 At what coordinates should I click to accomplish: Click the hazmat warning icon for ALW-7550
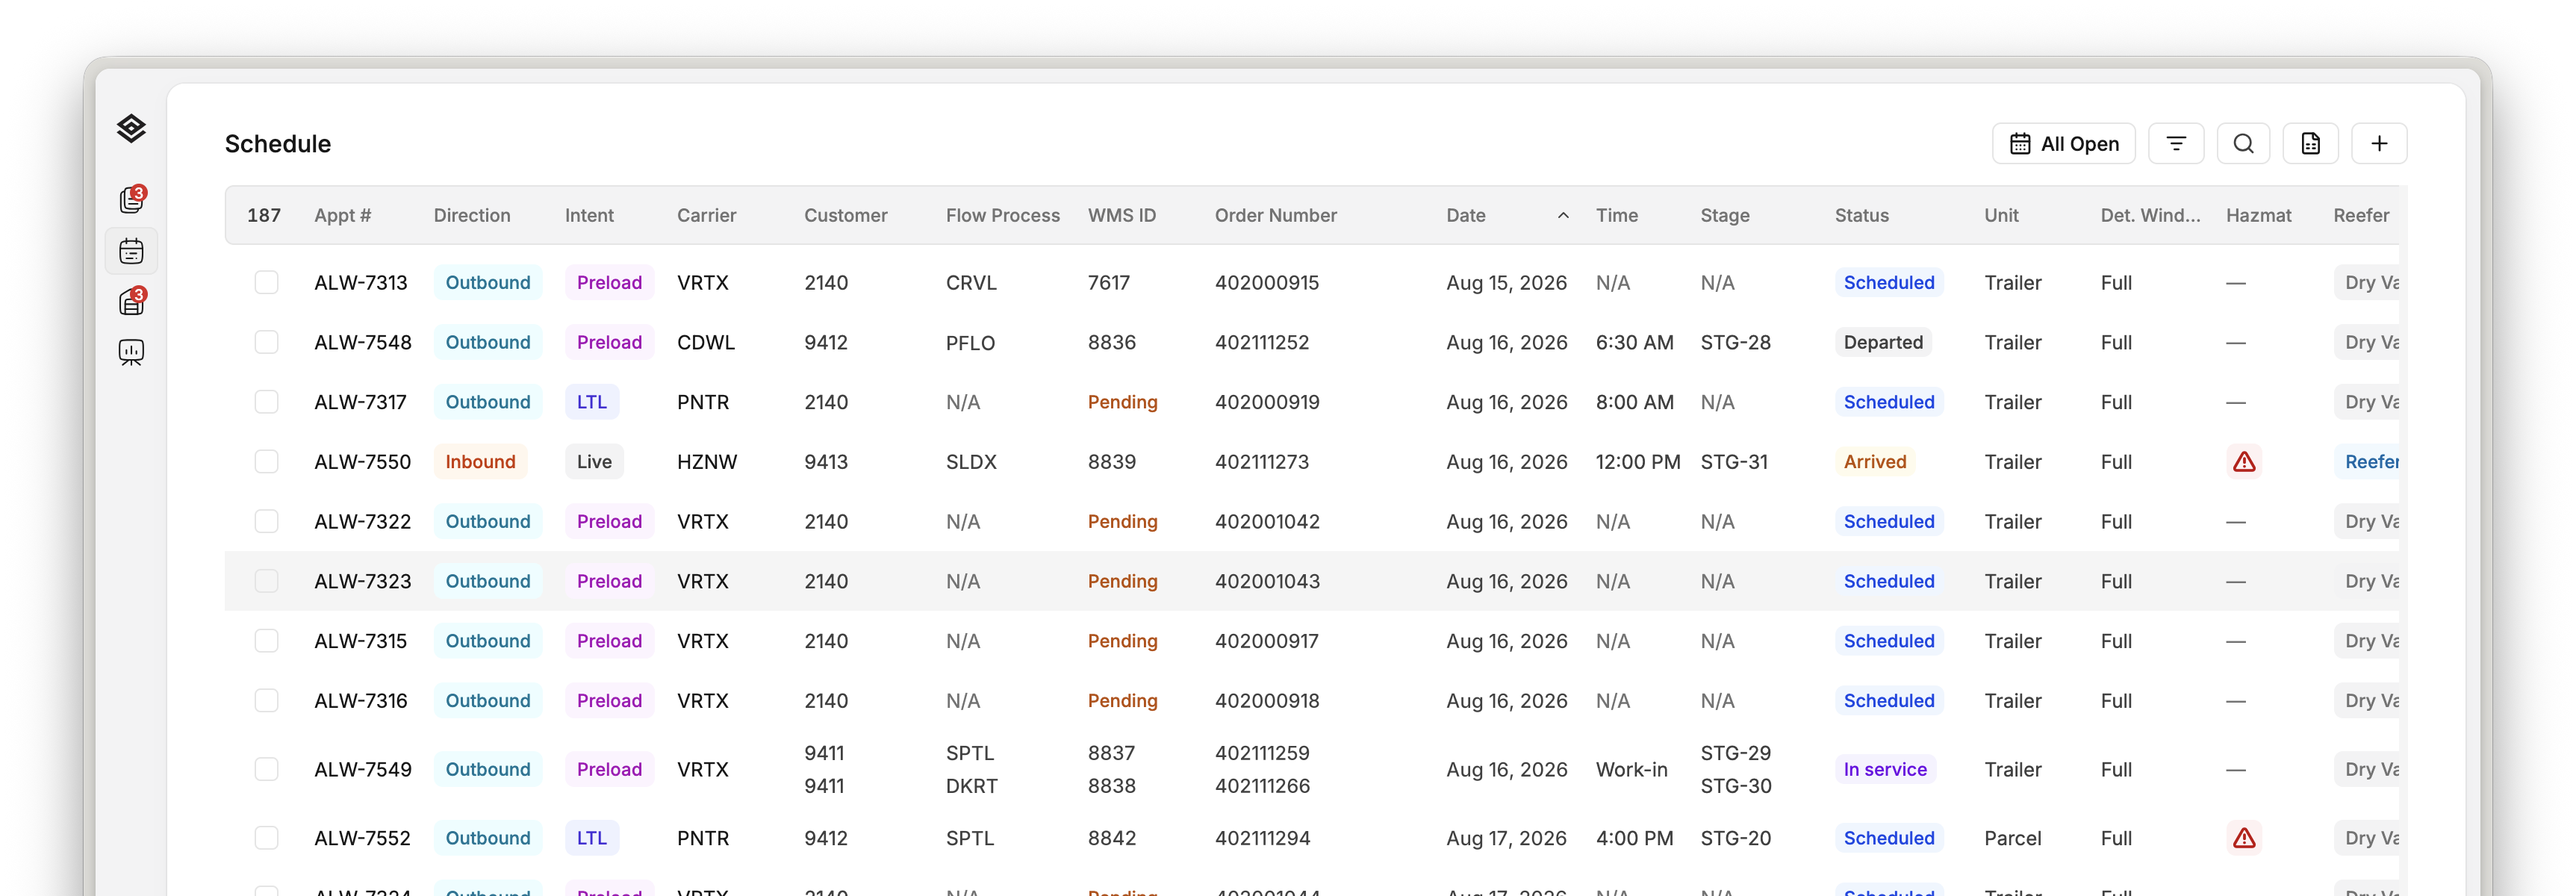2243,461
